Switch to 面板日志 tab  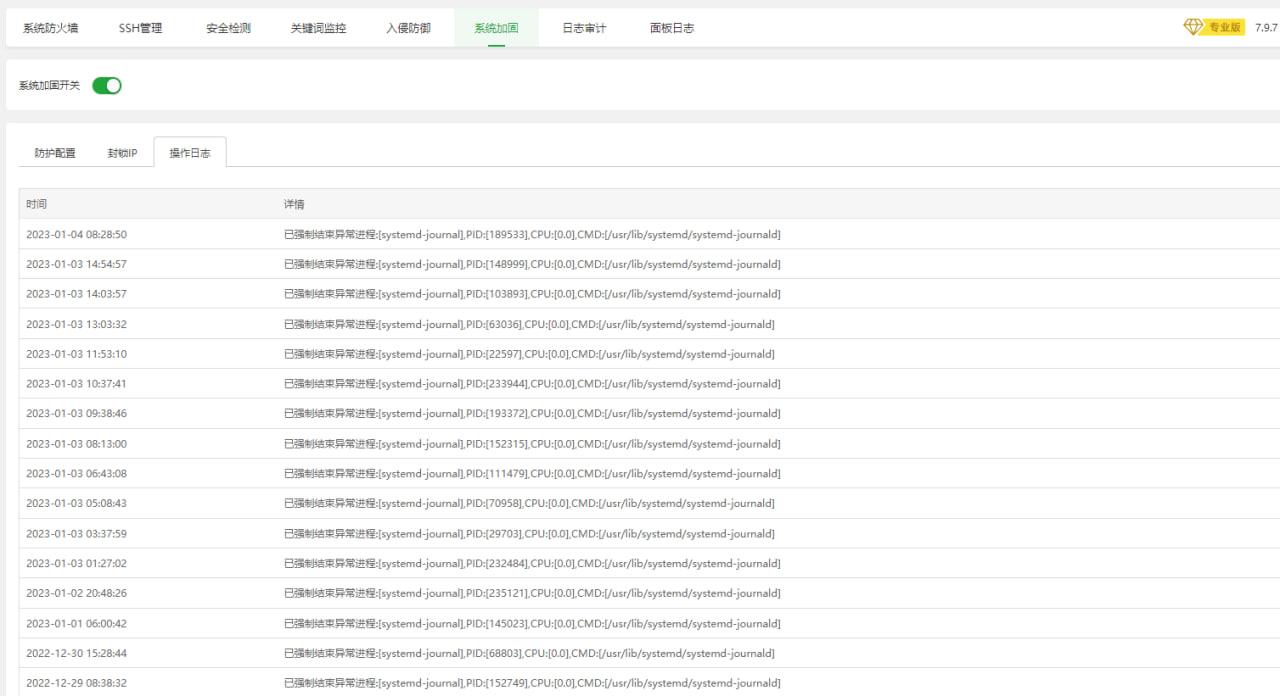pos(672,28)
